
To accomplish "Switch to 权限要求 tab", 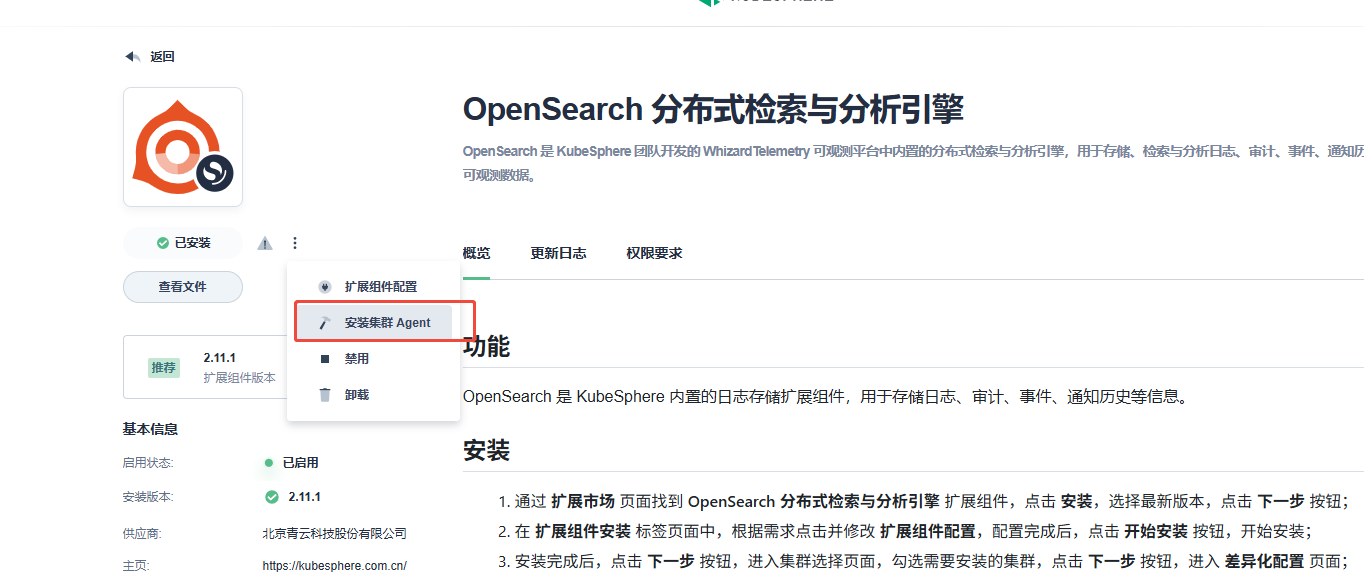I will 654,253.
